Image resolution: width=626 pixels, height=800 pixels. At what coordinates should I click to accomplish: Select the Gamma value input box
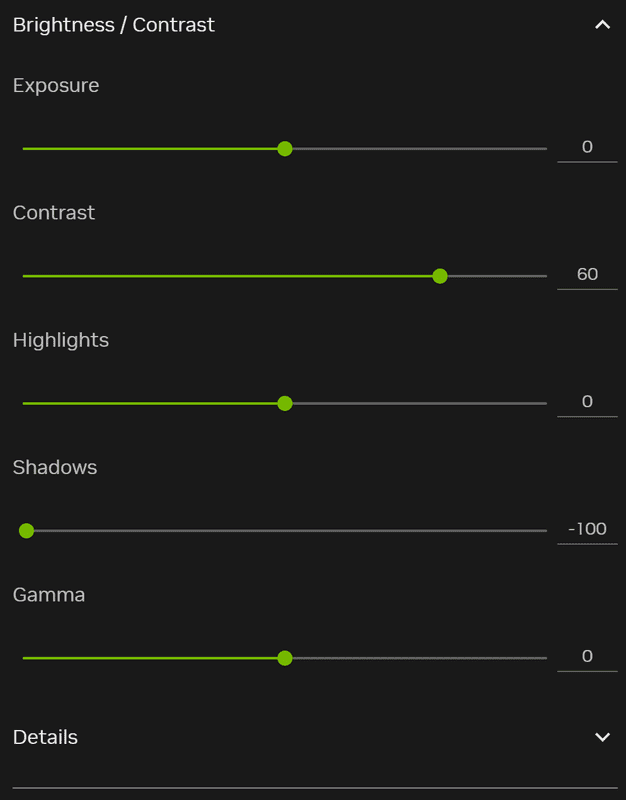pos(587,656)
